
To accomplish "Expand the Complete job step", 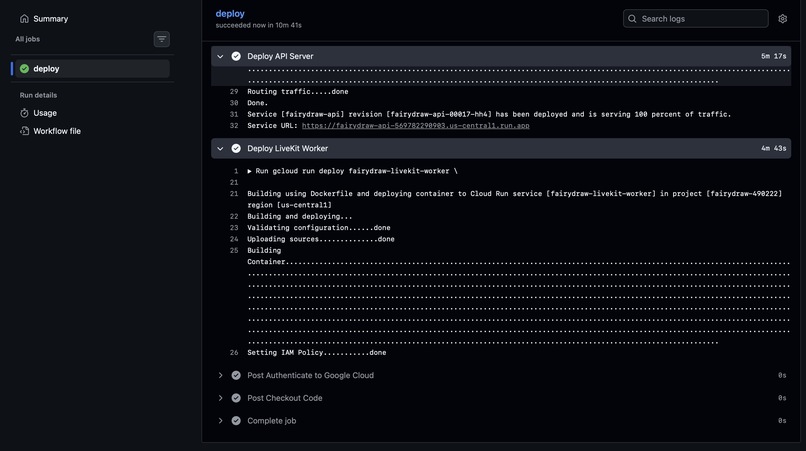I will [x=220, y=421].
